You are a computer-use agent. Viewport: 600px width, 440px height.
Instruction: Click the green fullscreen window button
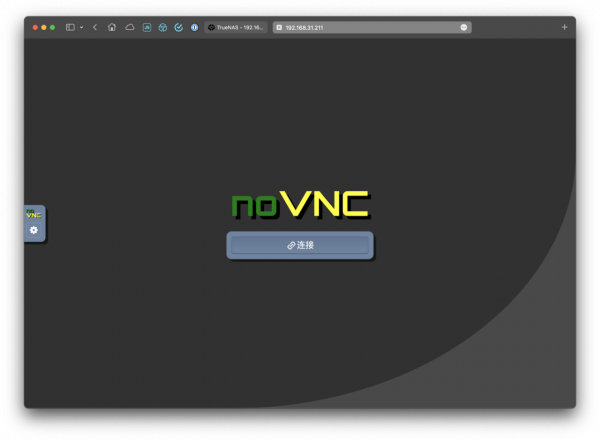tap(52, 27)
